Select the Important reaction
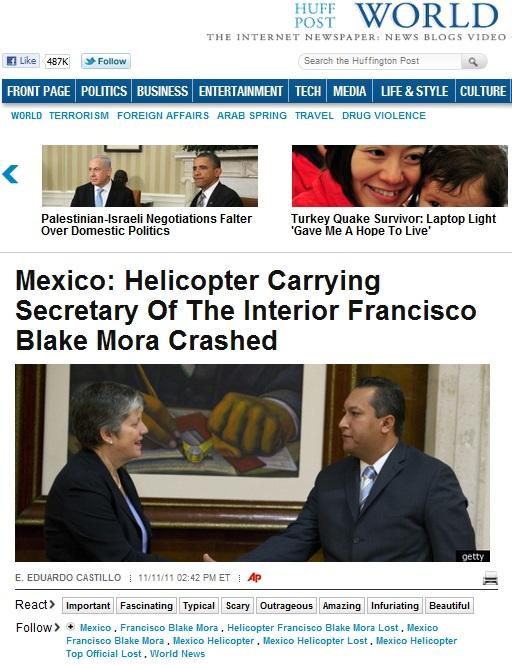This screenshot has height=665, width=512. pyautogui.click(x=88, y=606)
